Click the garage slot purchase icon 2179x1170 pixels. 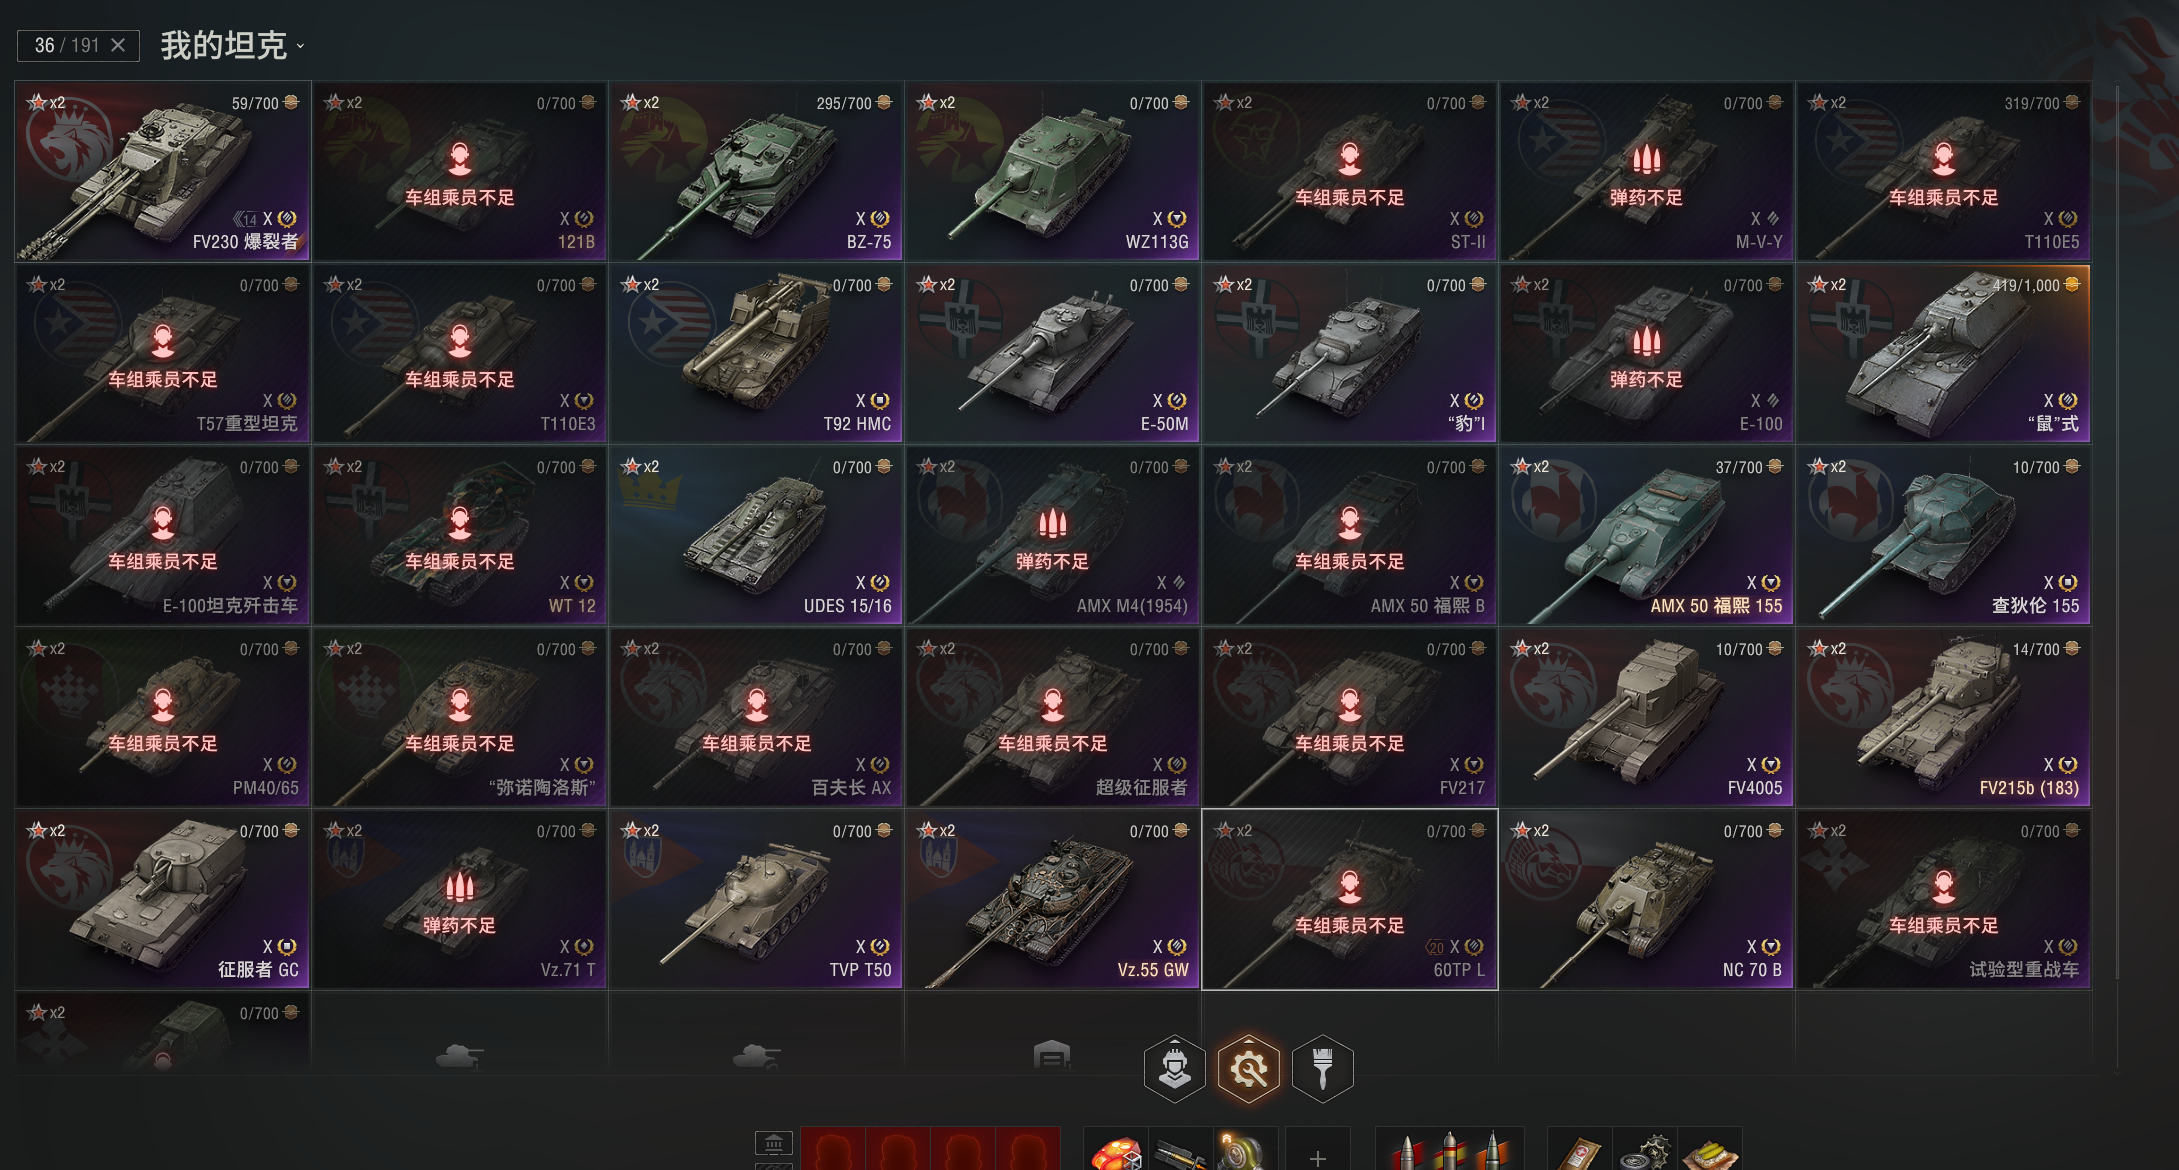tap(1052, 1054)
